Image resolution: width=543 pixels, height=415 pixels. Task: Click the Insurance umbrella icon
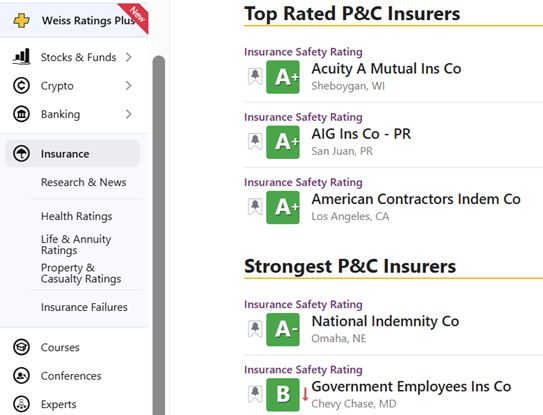click(21, 153)
